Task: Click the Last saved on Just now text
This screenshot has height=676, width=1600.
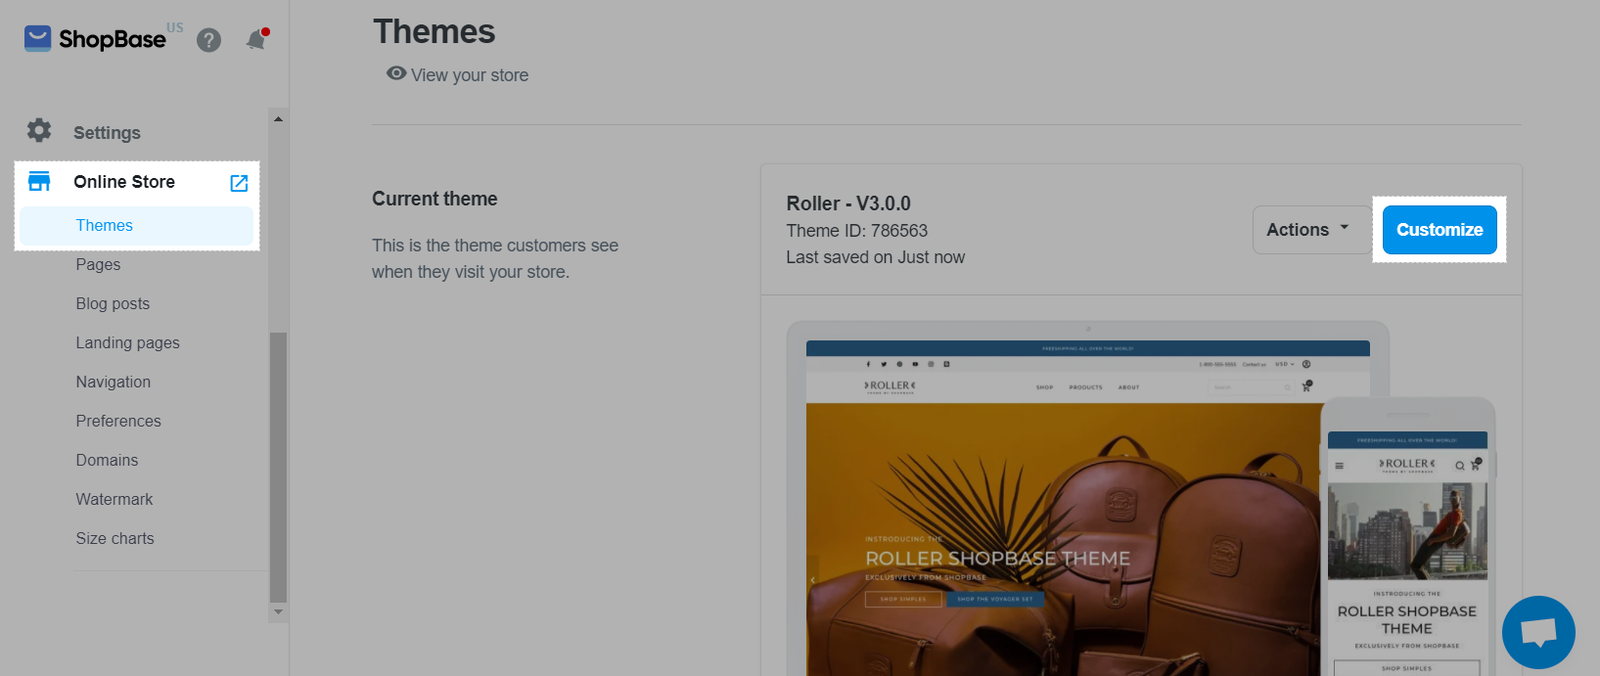Action: [875, 257]
